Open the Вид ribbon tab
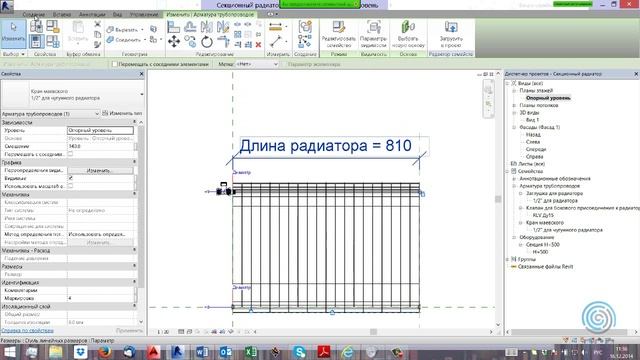This screenshot has width=640, height=360. (118, 14)
